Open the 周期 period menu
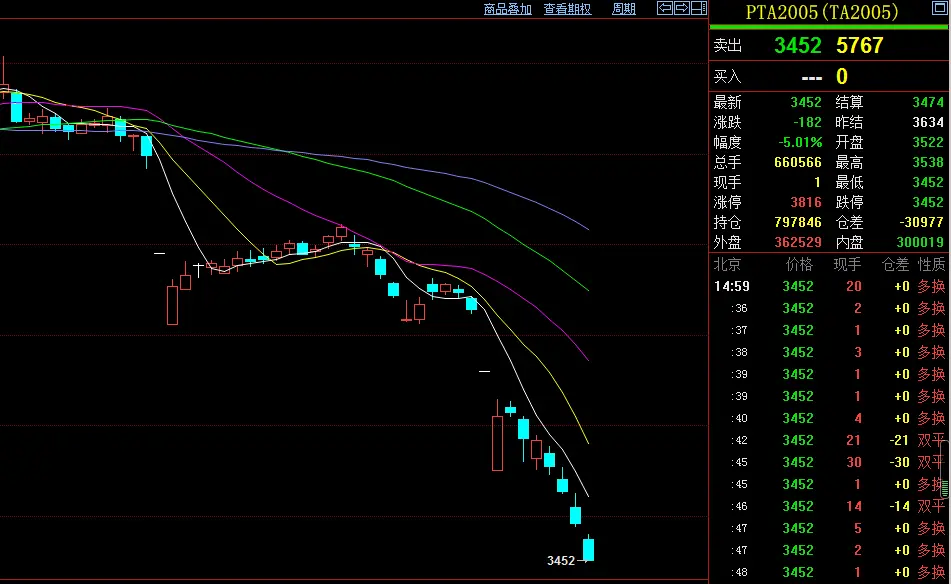 (623, 9)
